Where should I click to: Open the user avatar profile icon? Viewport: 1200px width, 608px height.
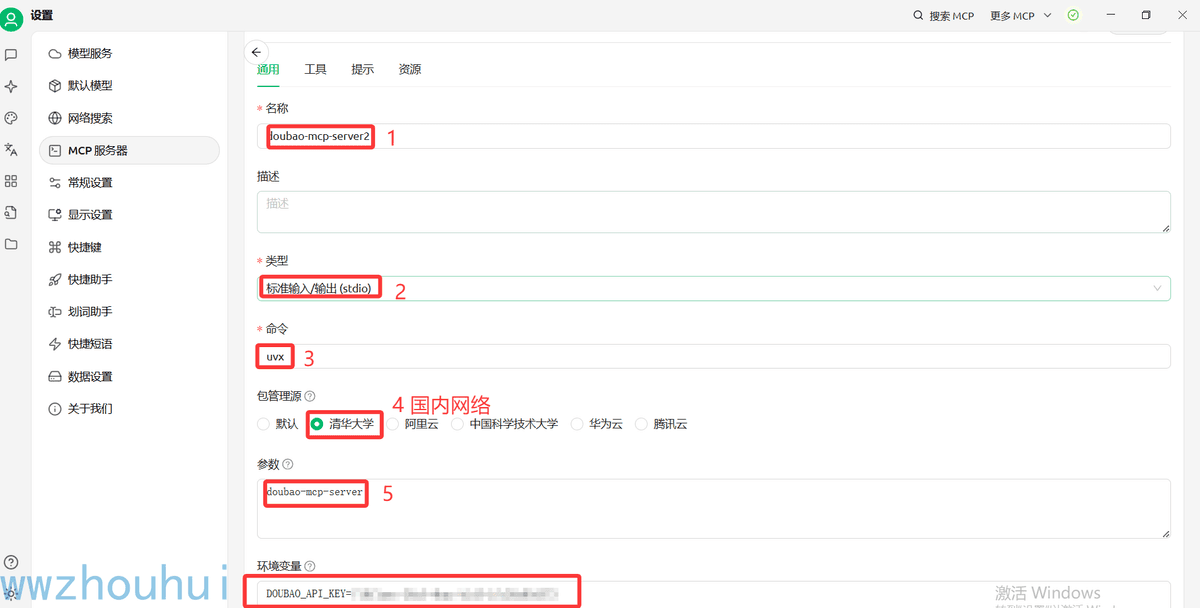click(x=12, y=17)
